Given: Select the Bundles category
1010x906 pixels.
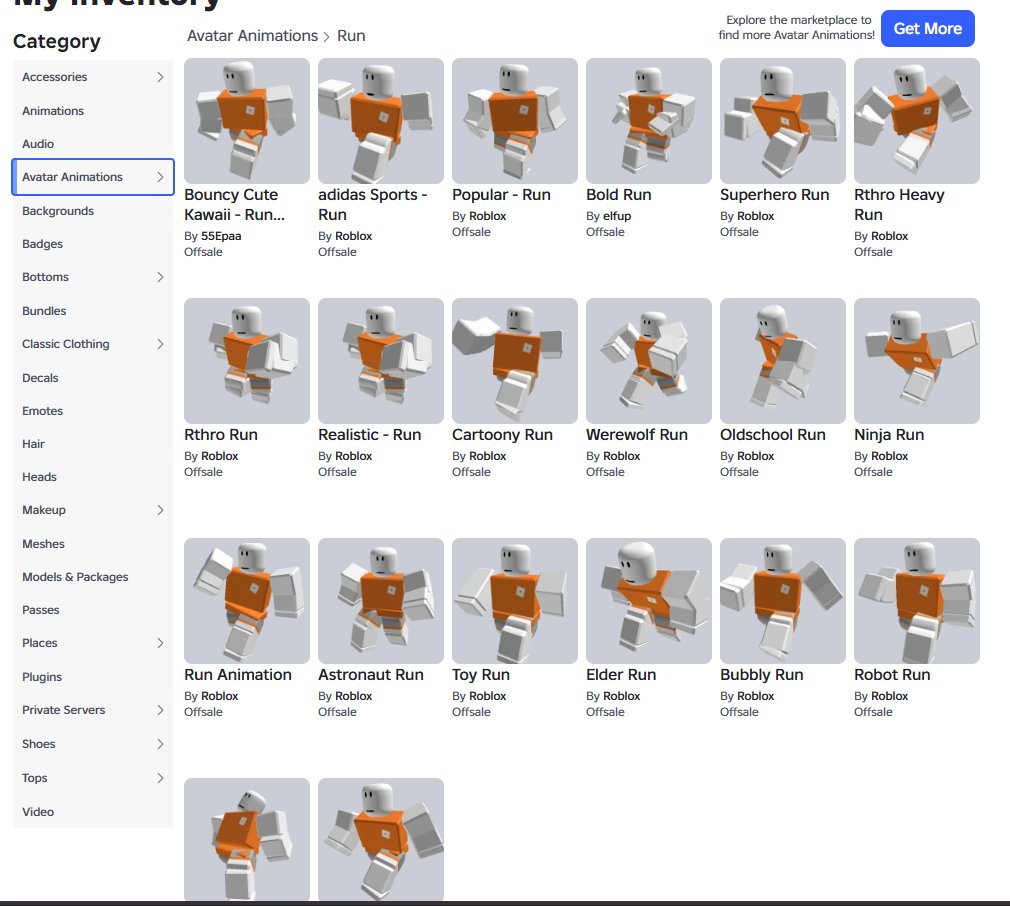Looking at the screenshot, I should pyautogui.click(x=93, y=310).
